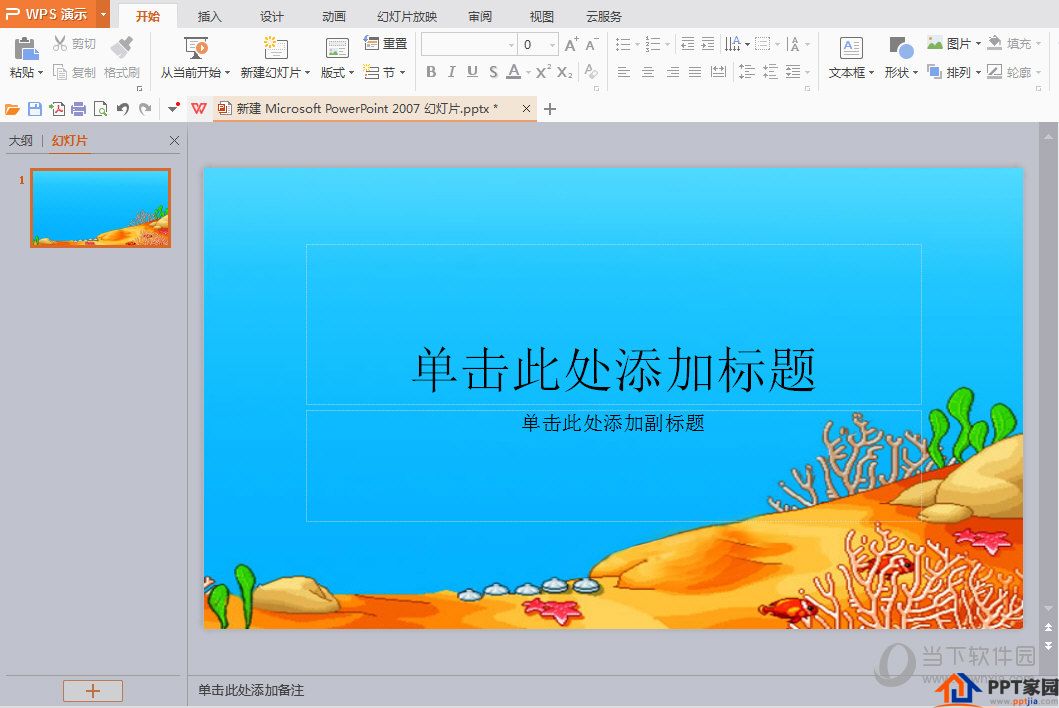Clear formatting with the eraser A icon
The width and height of the screenshot is (1059, 708).
(591, 72)
